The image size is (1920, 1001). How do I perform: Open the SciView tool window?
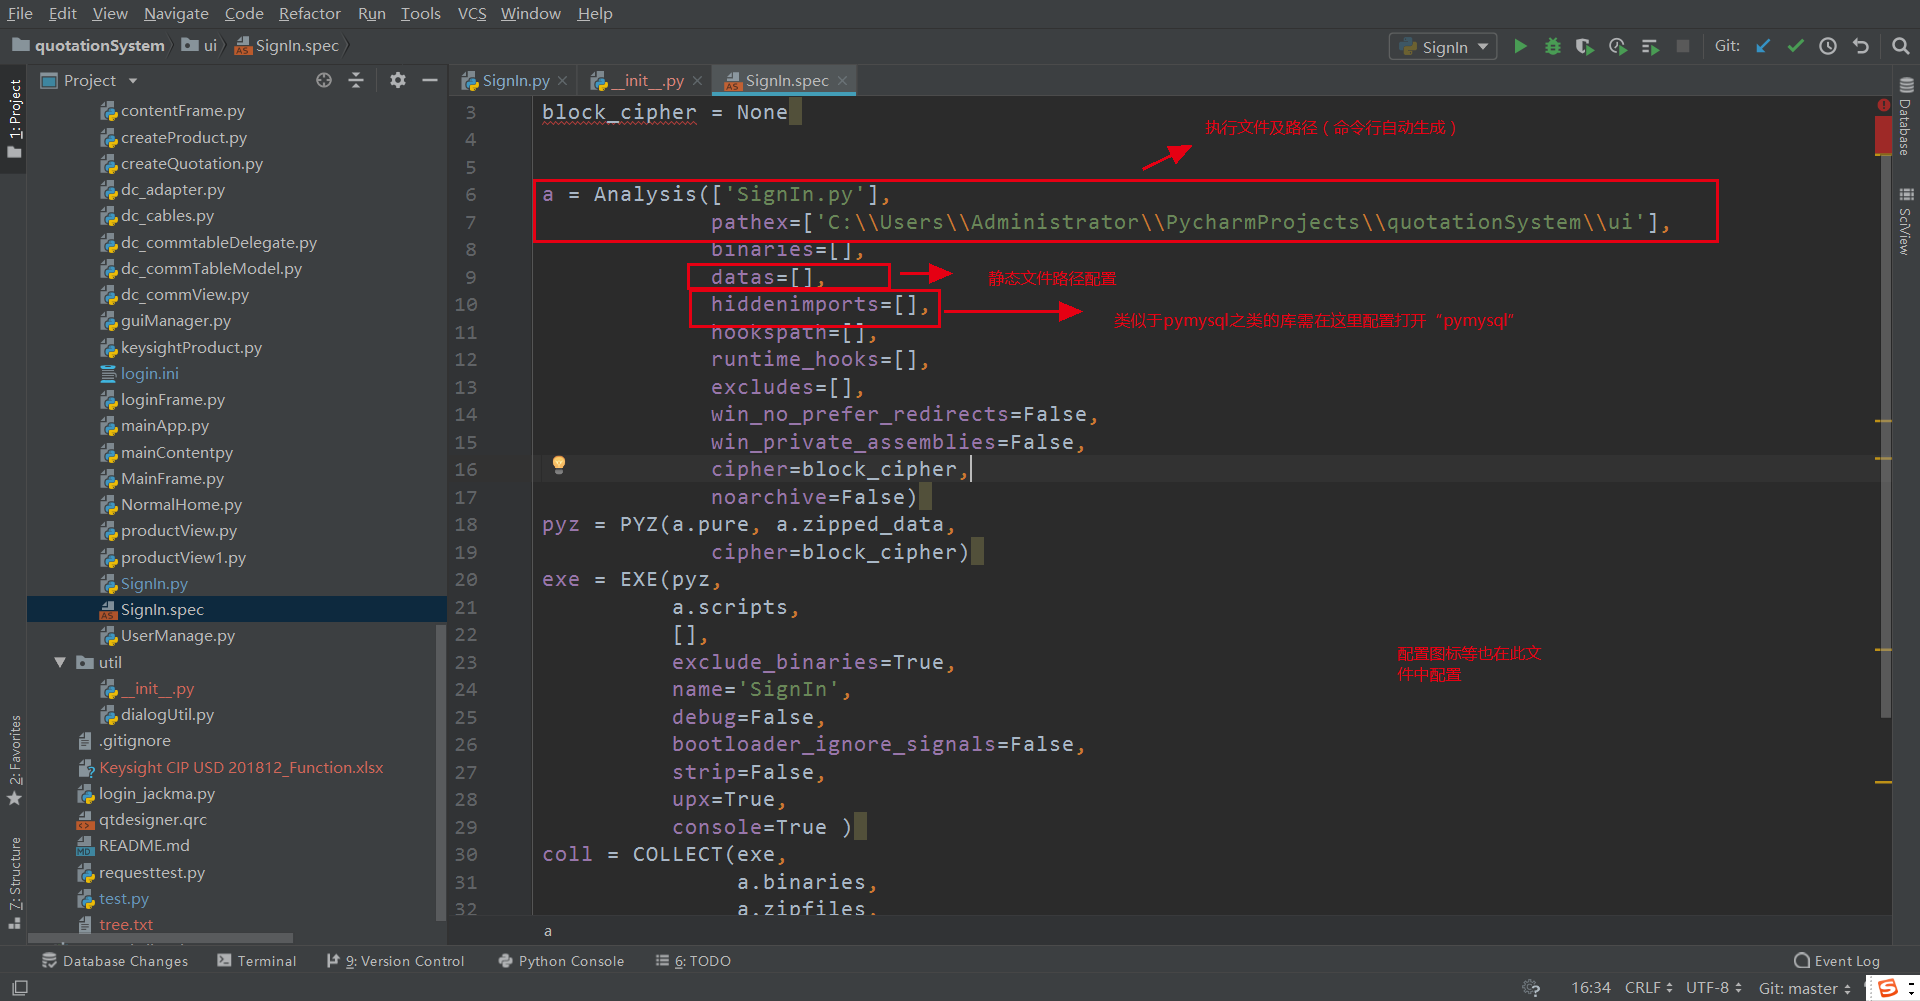point(1906,222)
